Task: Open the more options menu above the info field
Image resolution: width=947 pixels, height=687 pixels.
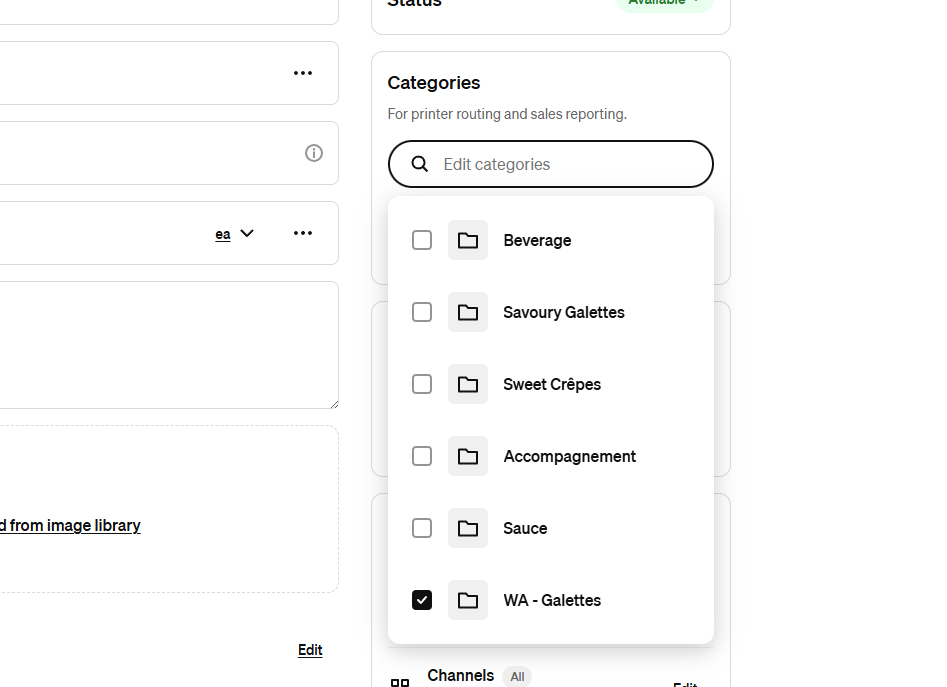Action: 303,73
